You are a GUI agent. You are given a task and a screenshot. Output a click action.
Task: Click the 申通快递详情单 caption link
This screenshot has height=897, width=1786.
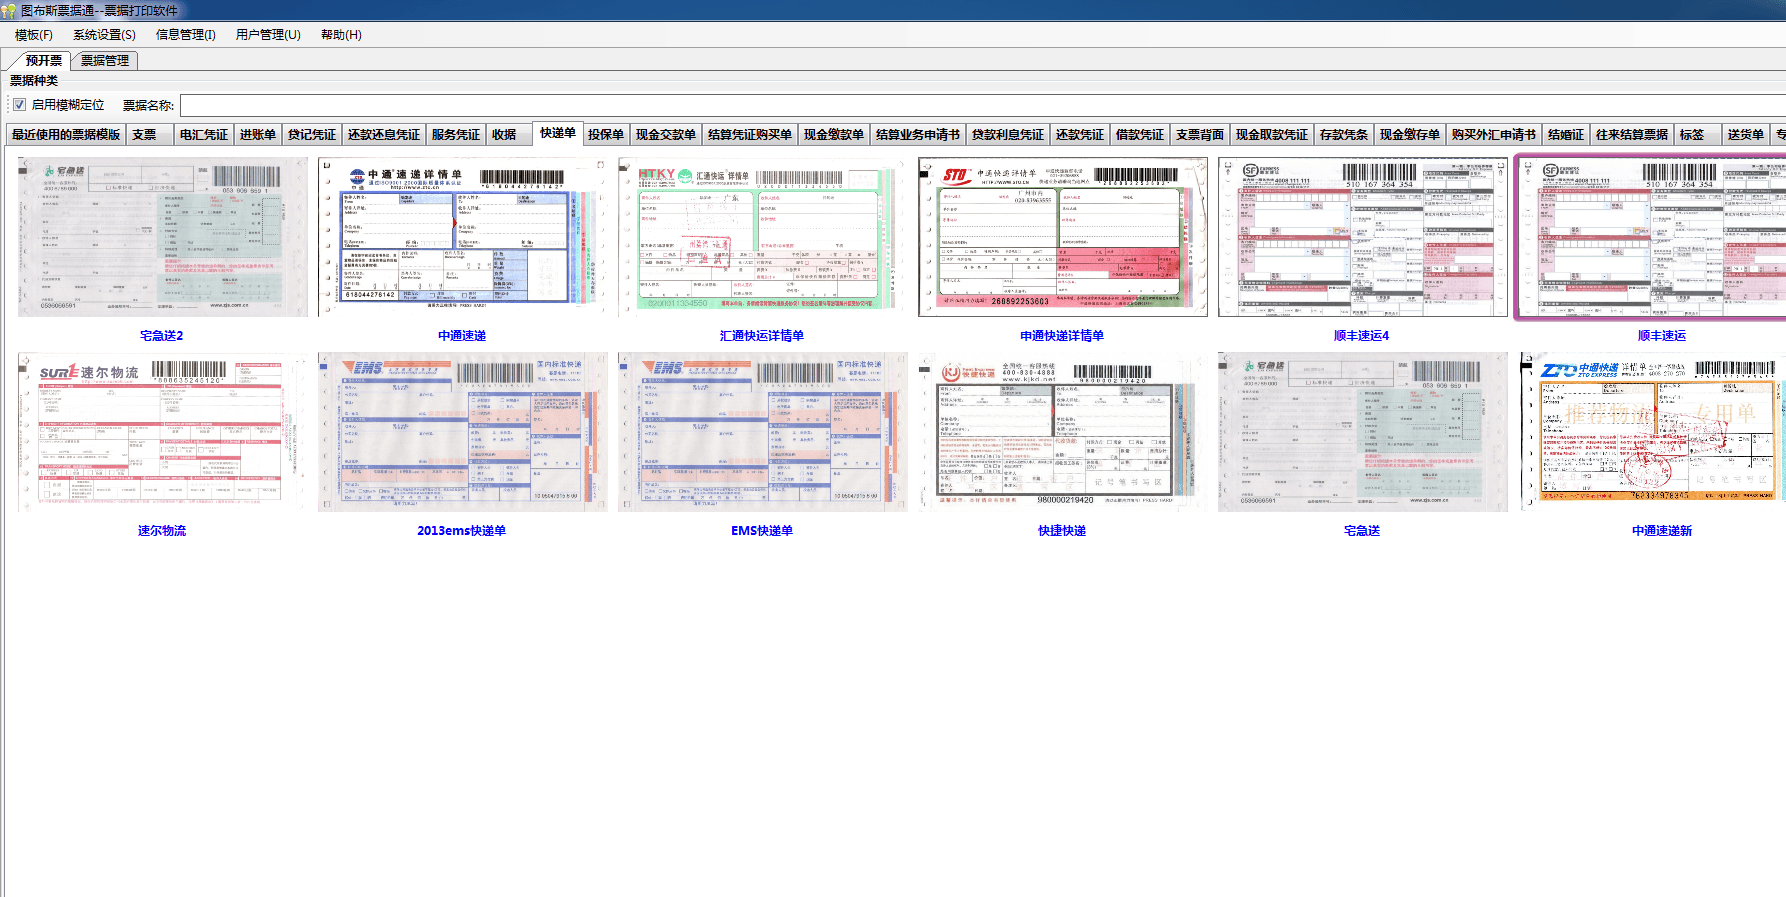tap(1062, 336)
